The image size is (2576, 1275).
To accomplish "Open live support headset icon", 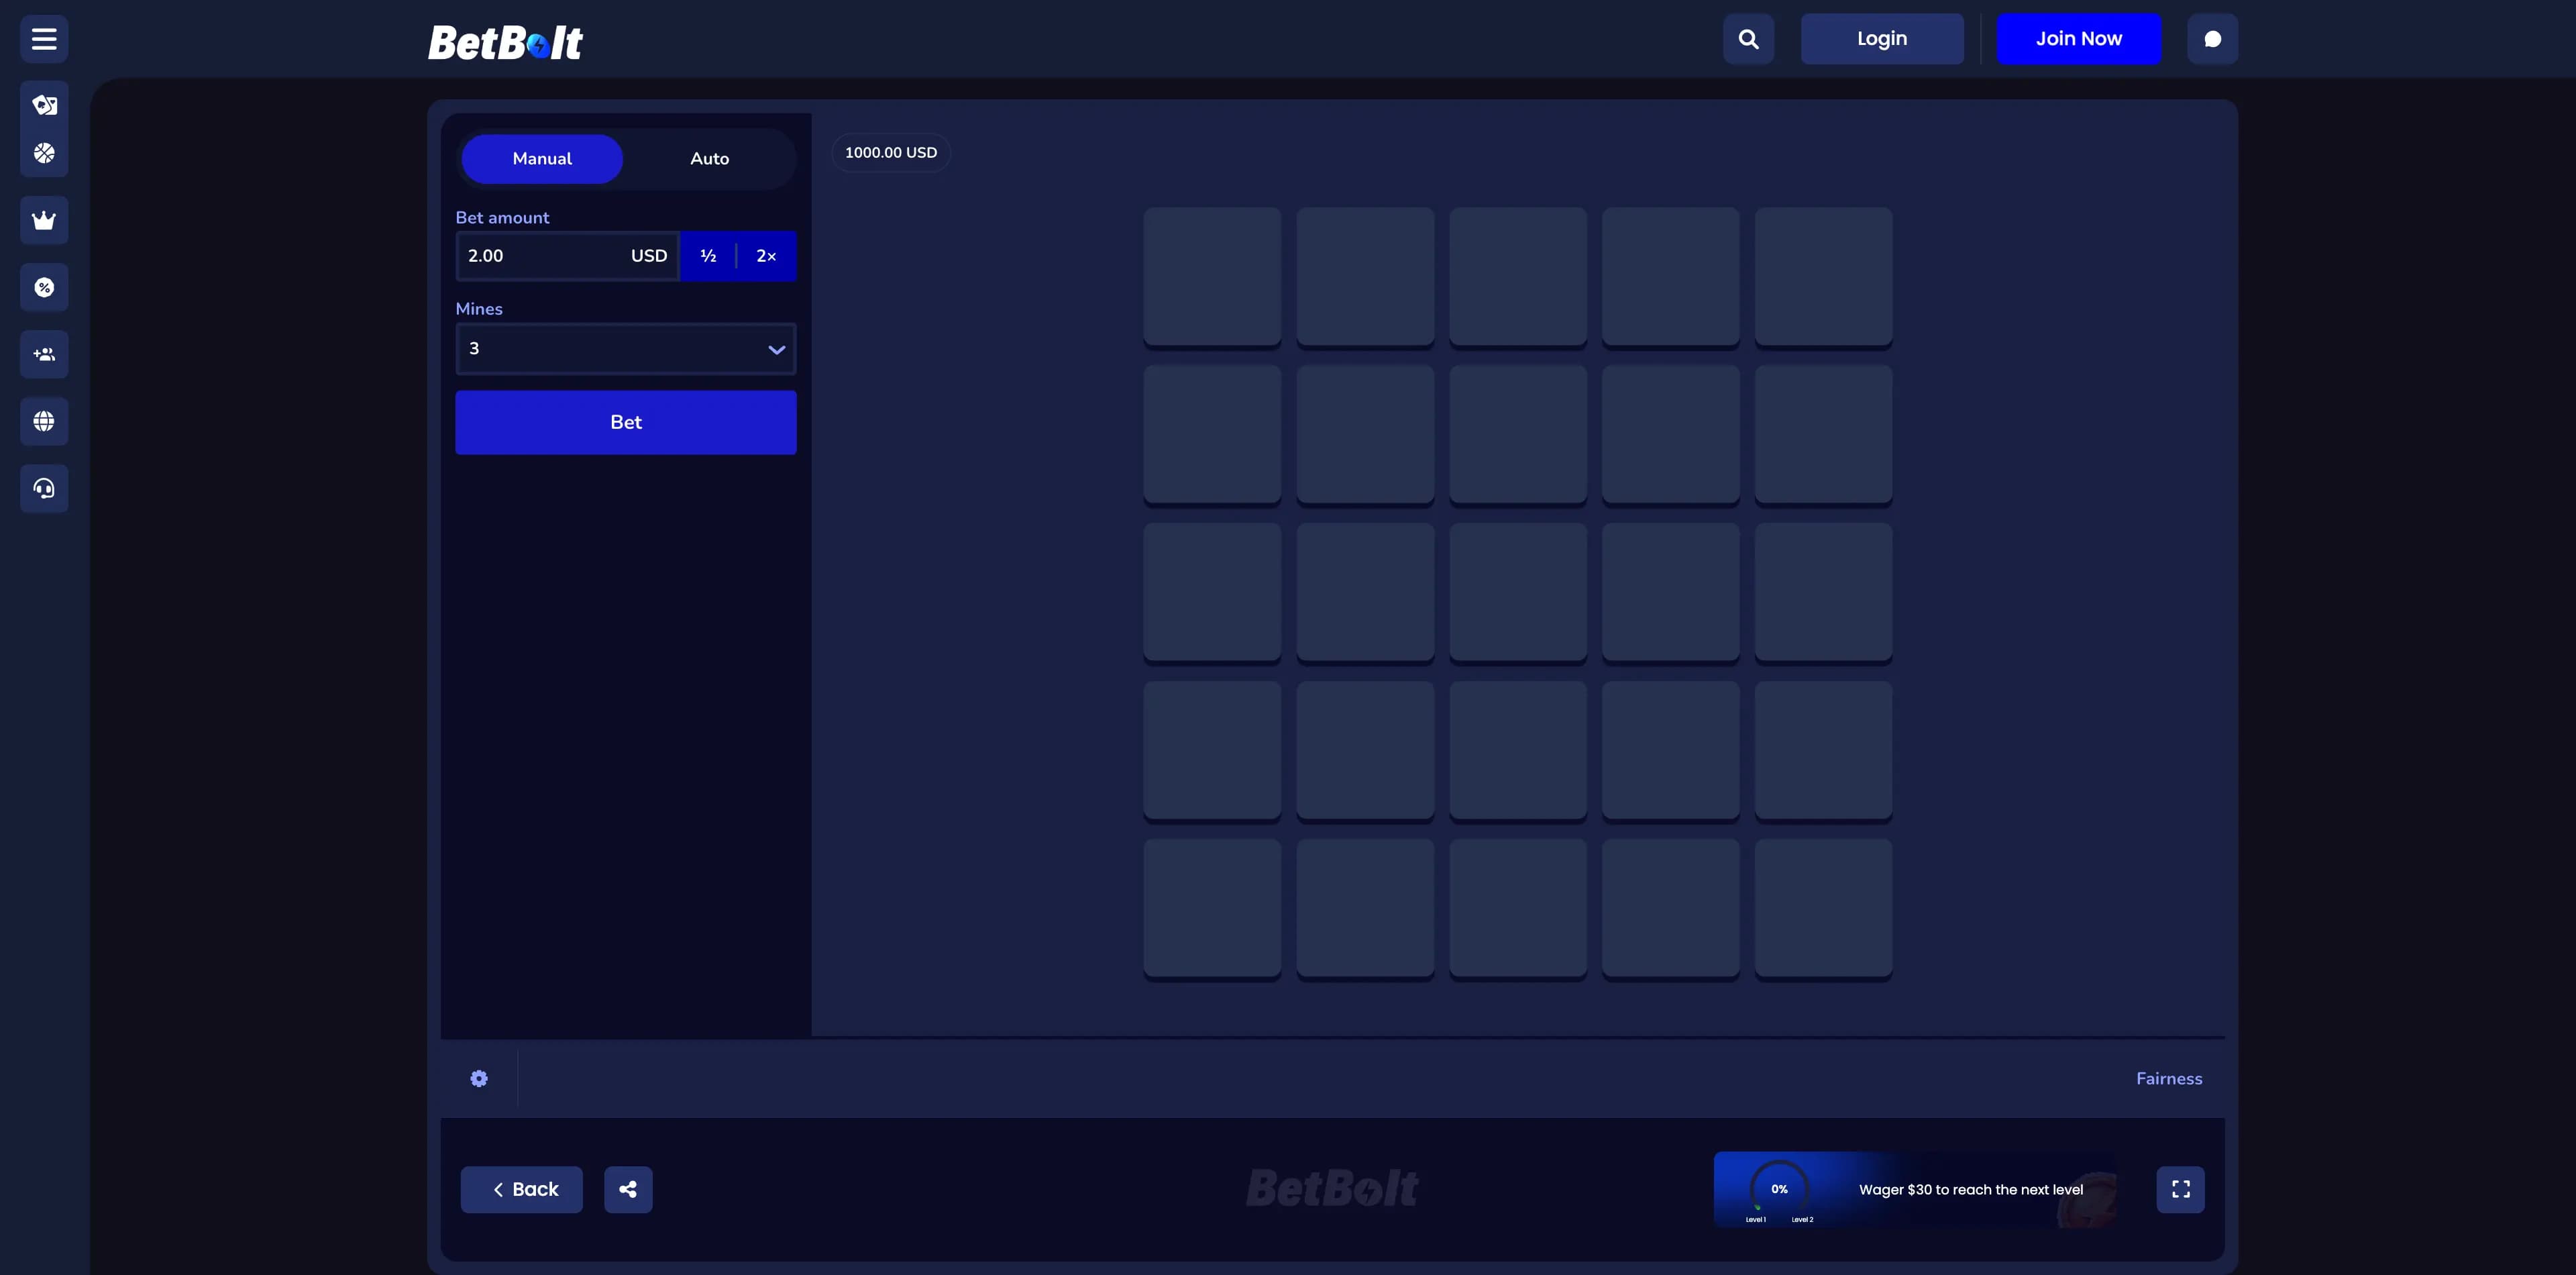I will click(44, 489).
